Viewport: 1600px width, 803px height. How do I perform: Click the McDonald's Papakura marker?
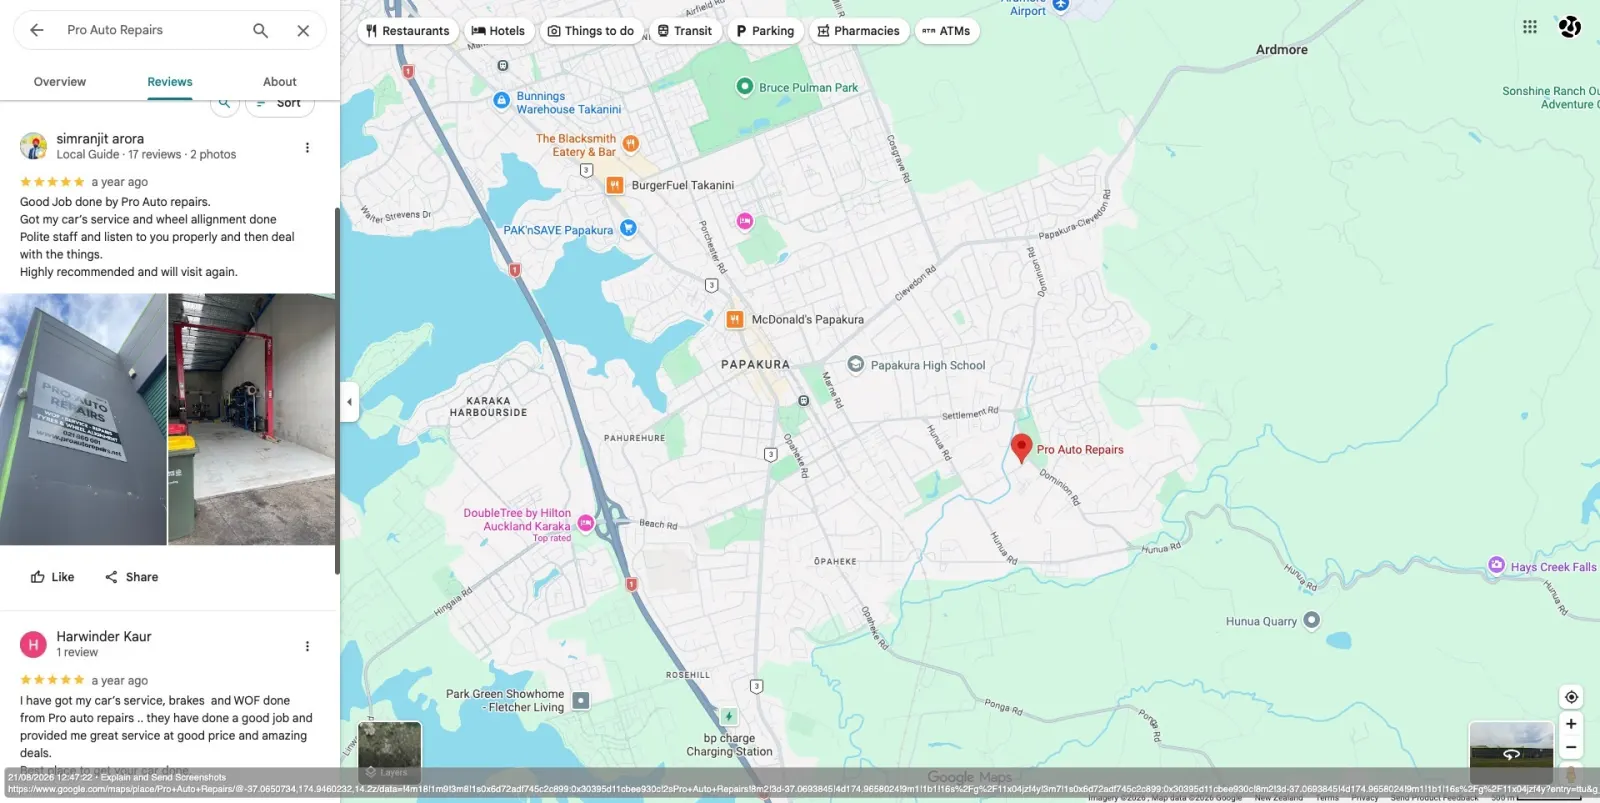click(735, 320)
